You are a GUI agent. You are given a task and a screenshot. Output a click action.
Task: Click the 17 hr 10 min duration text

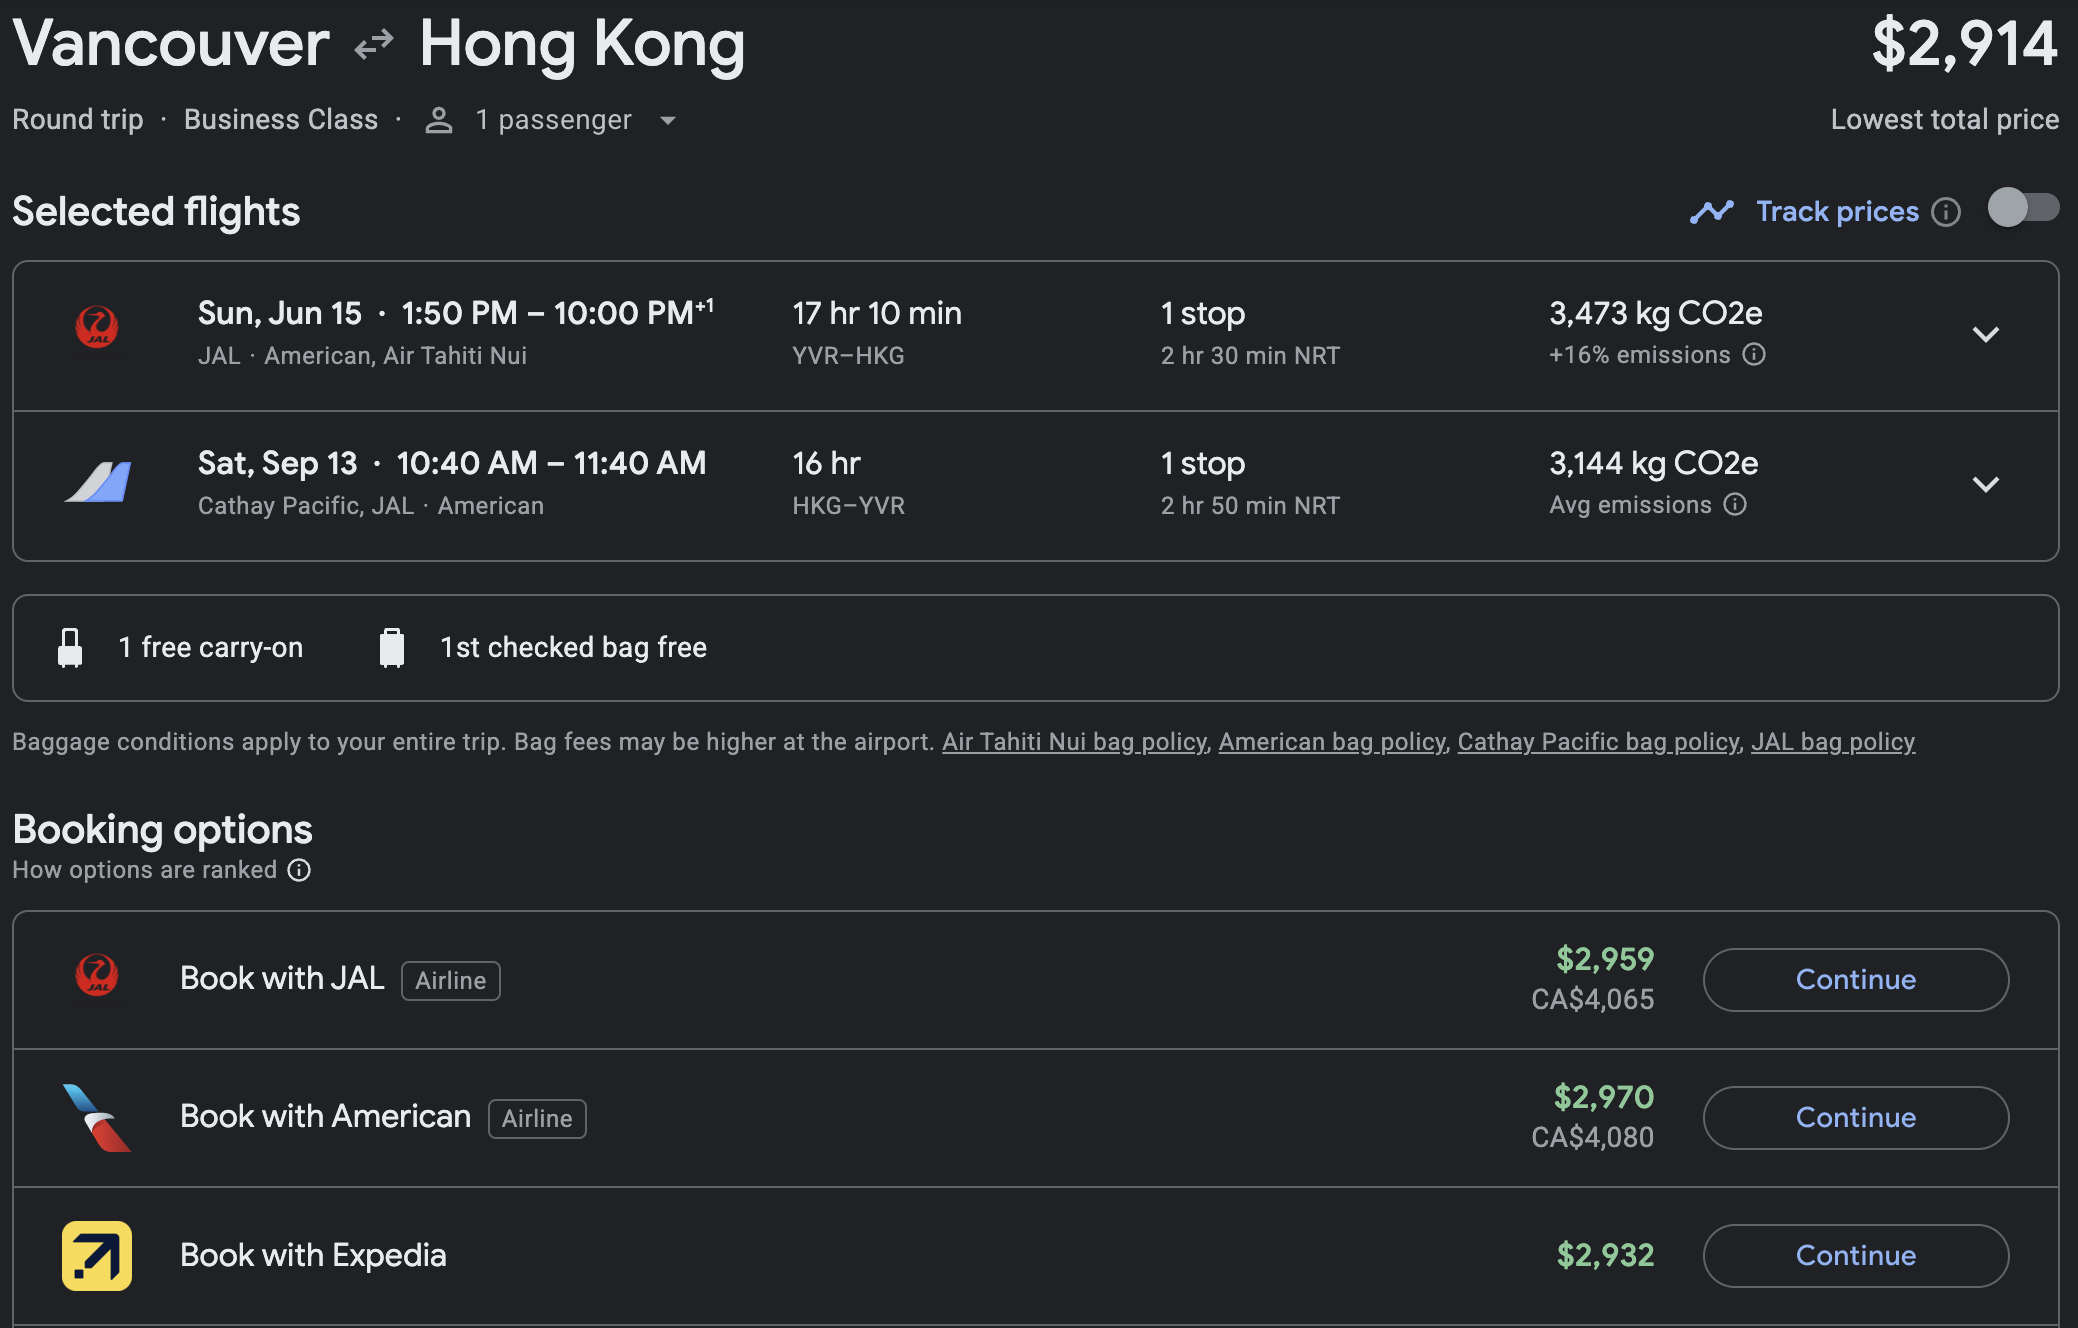coord(877,314)
